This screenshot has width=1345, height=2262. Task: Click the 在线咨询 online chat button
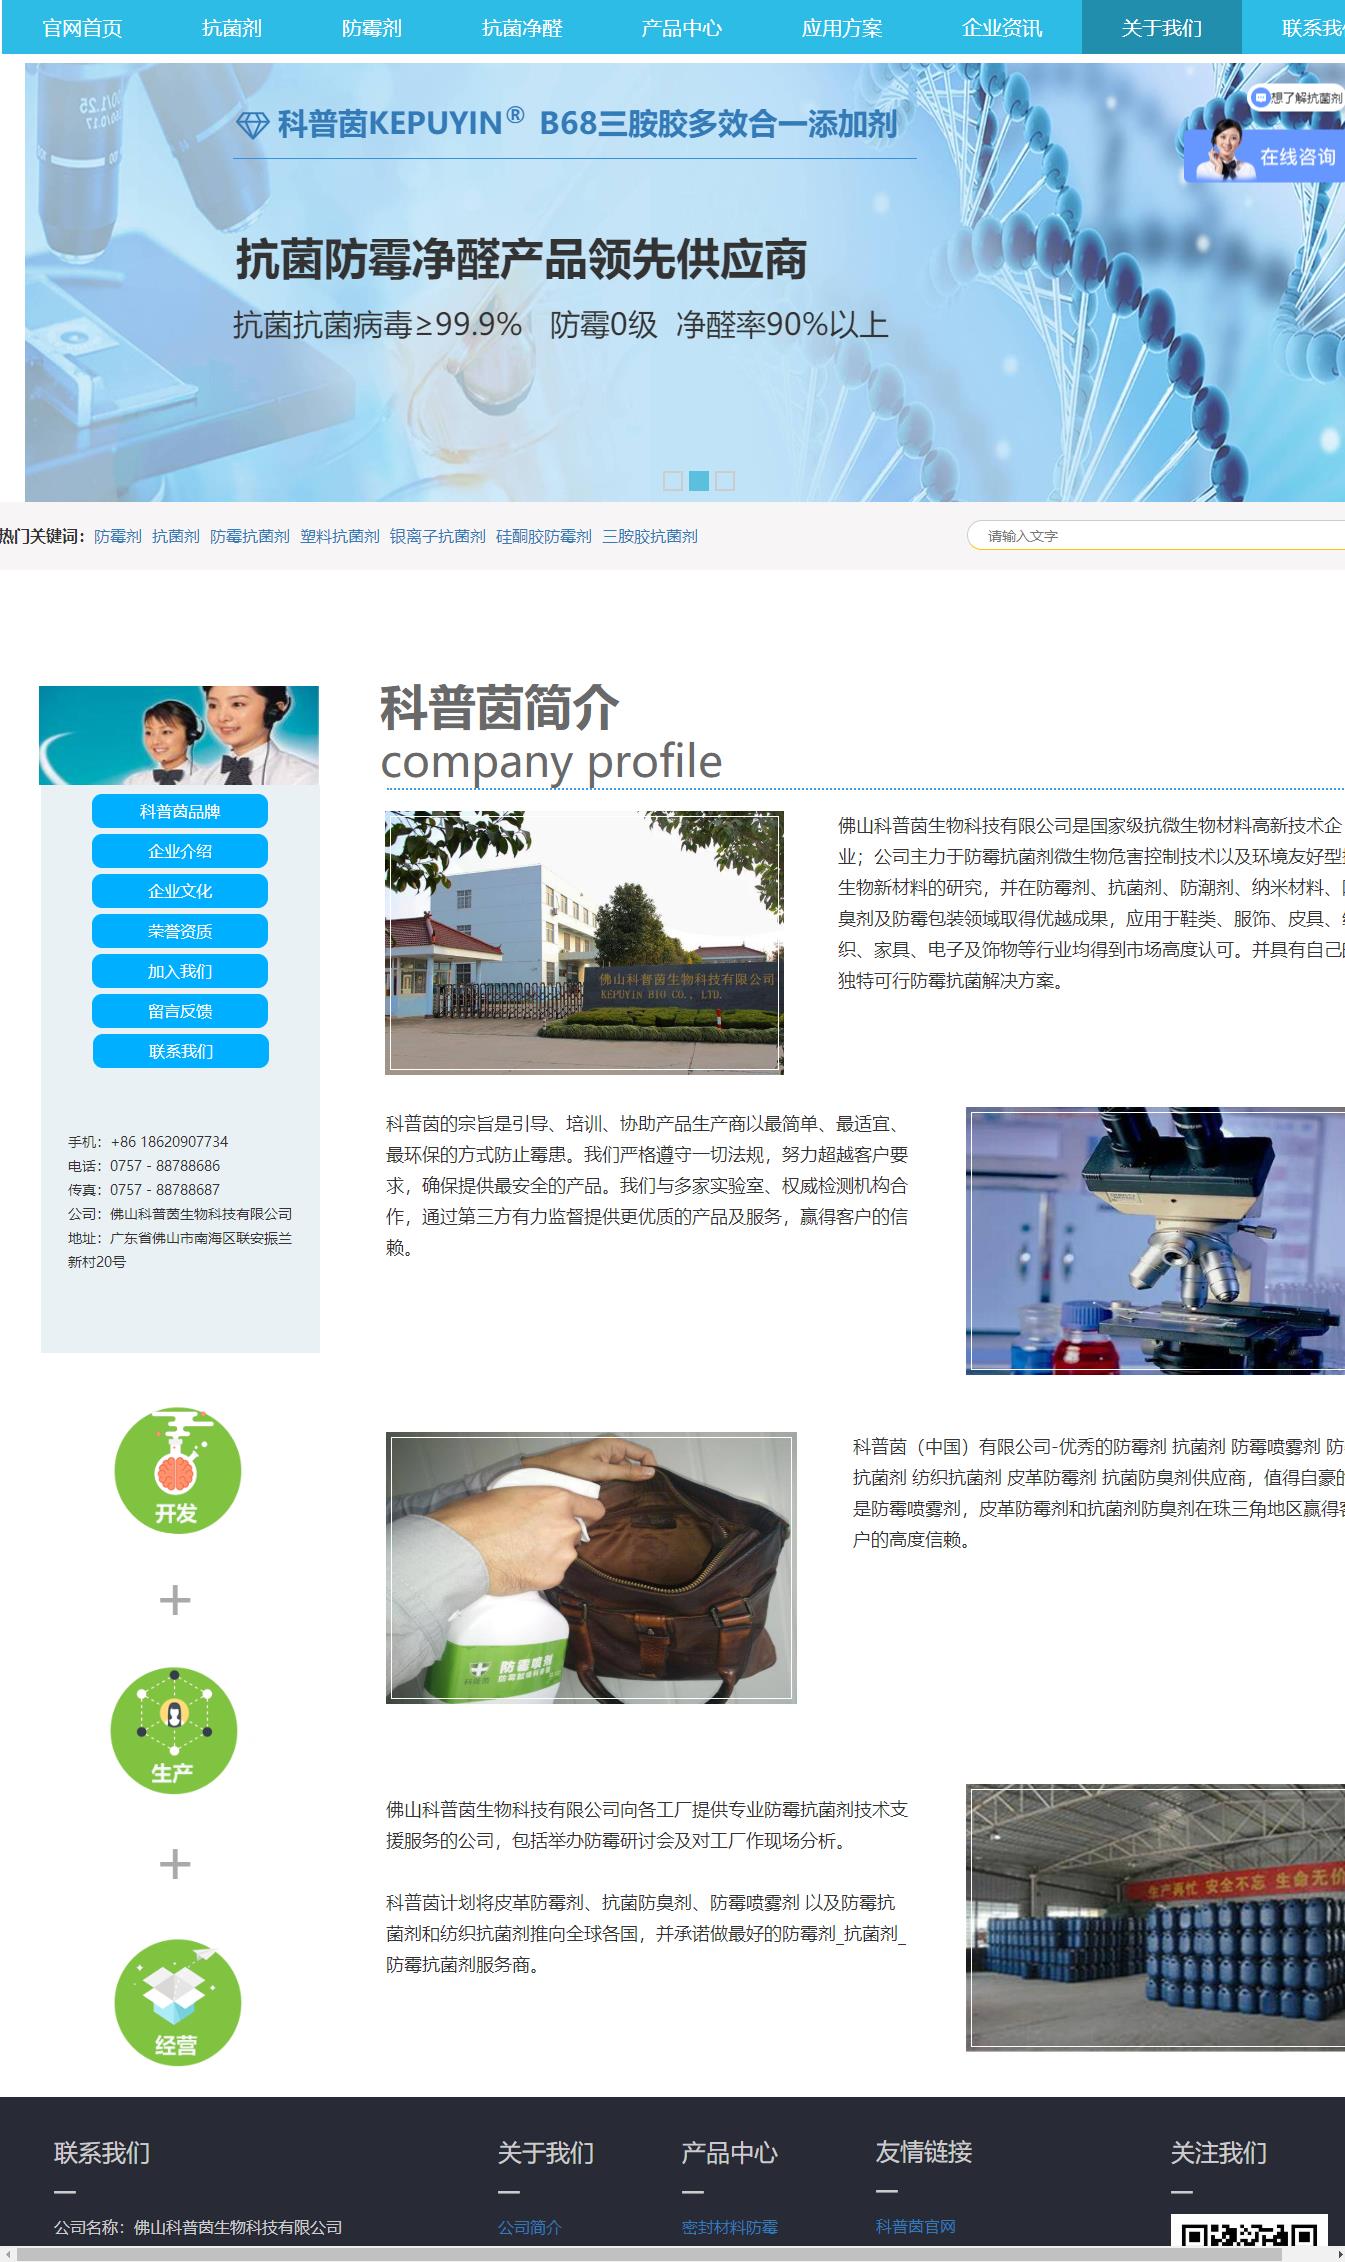coord(1264,156)
